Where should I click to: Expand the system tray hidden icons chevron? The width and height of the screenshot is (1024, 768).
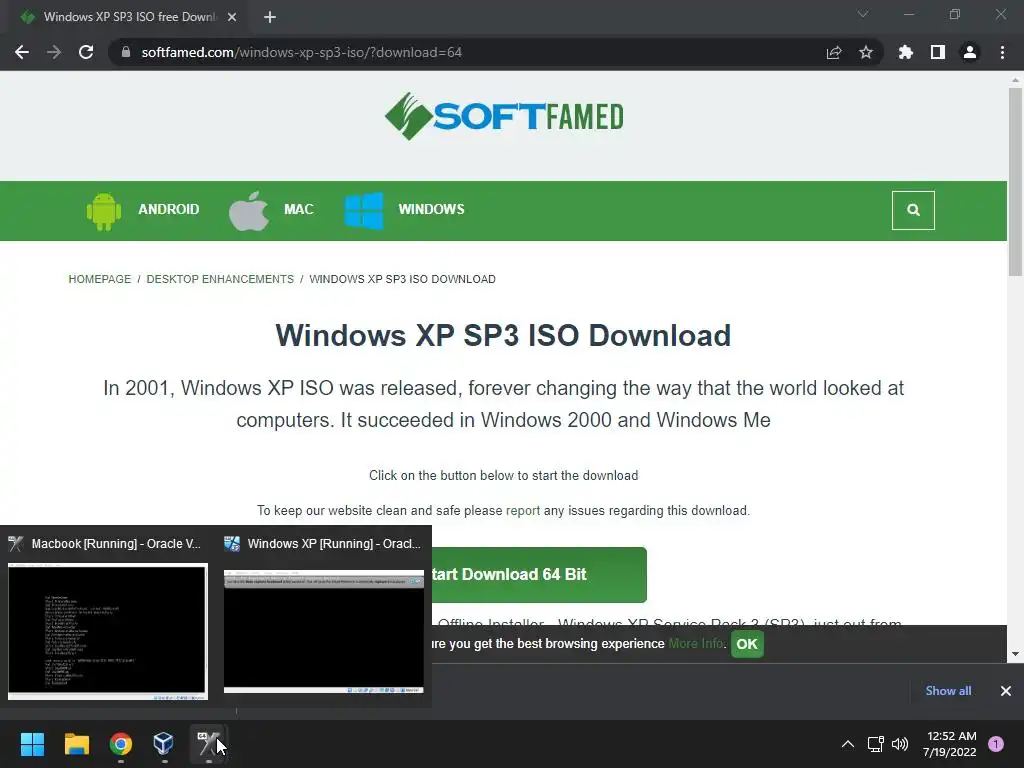coord(848,744)
